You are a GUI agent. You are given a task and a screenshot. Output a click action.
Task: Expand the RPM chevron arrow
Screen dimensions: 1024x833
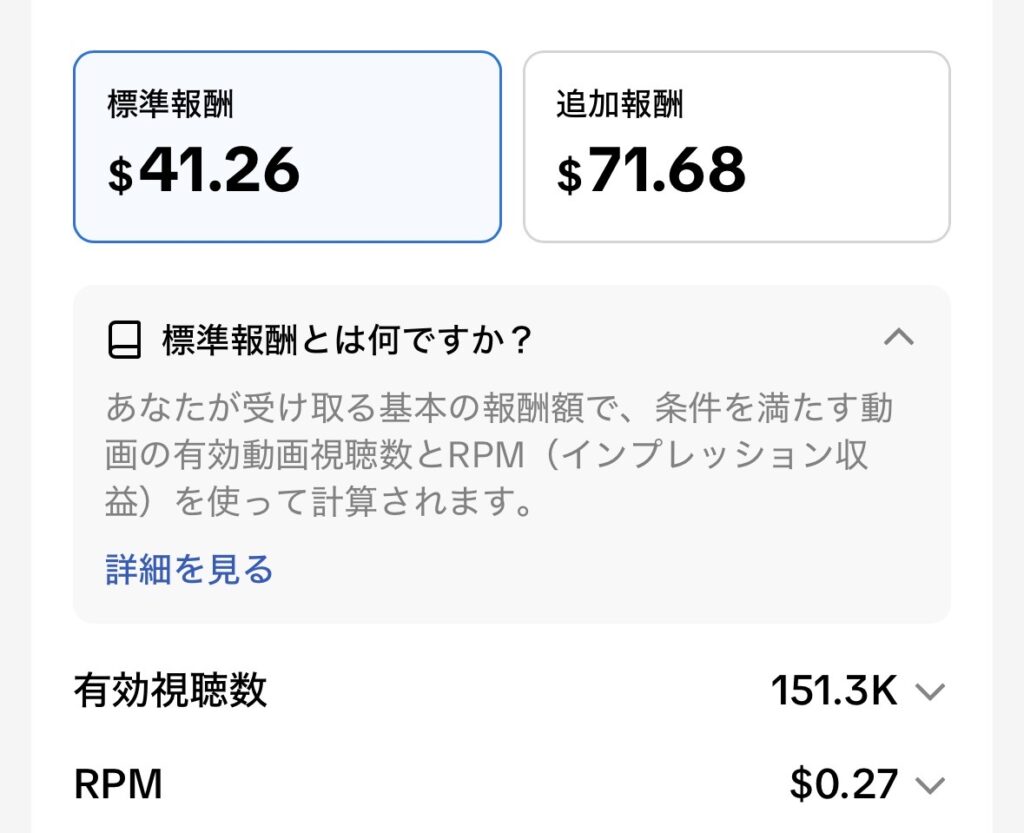pos(930,785)
